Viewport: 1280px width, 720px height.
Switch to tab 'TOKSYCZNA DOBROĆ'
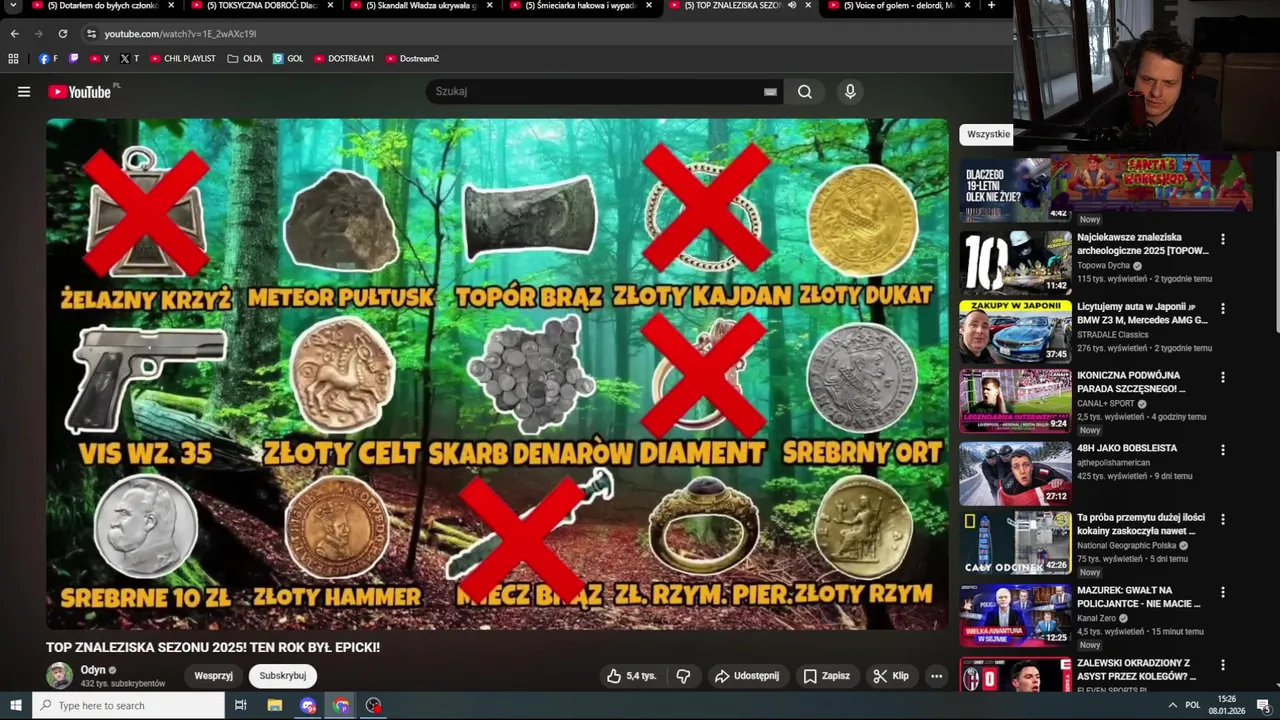(263, 6)
